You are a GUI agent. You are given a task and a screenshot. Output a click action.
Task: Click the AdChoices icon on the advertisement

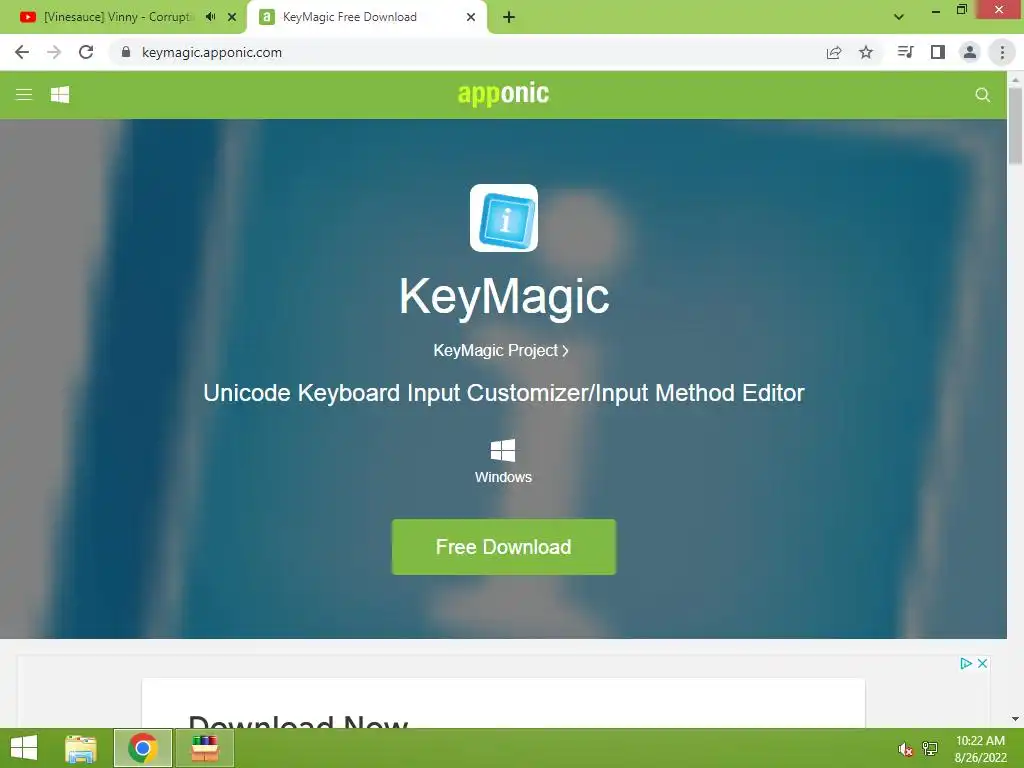pyautogui.click(x=966, y=664)
